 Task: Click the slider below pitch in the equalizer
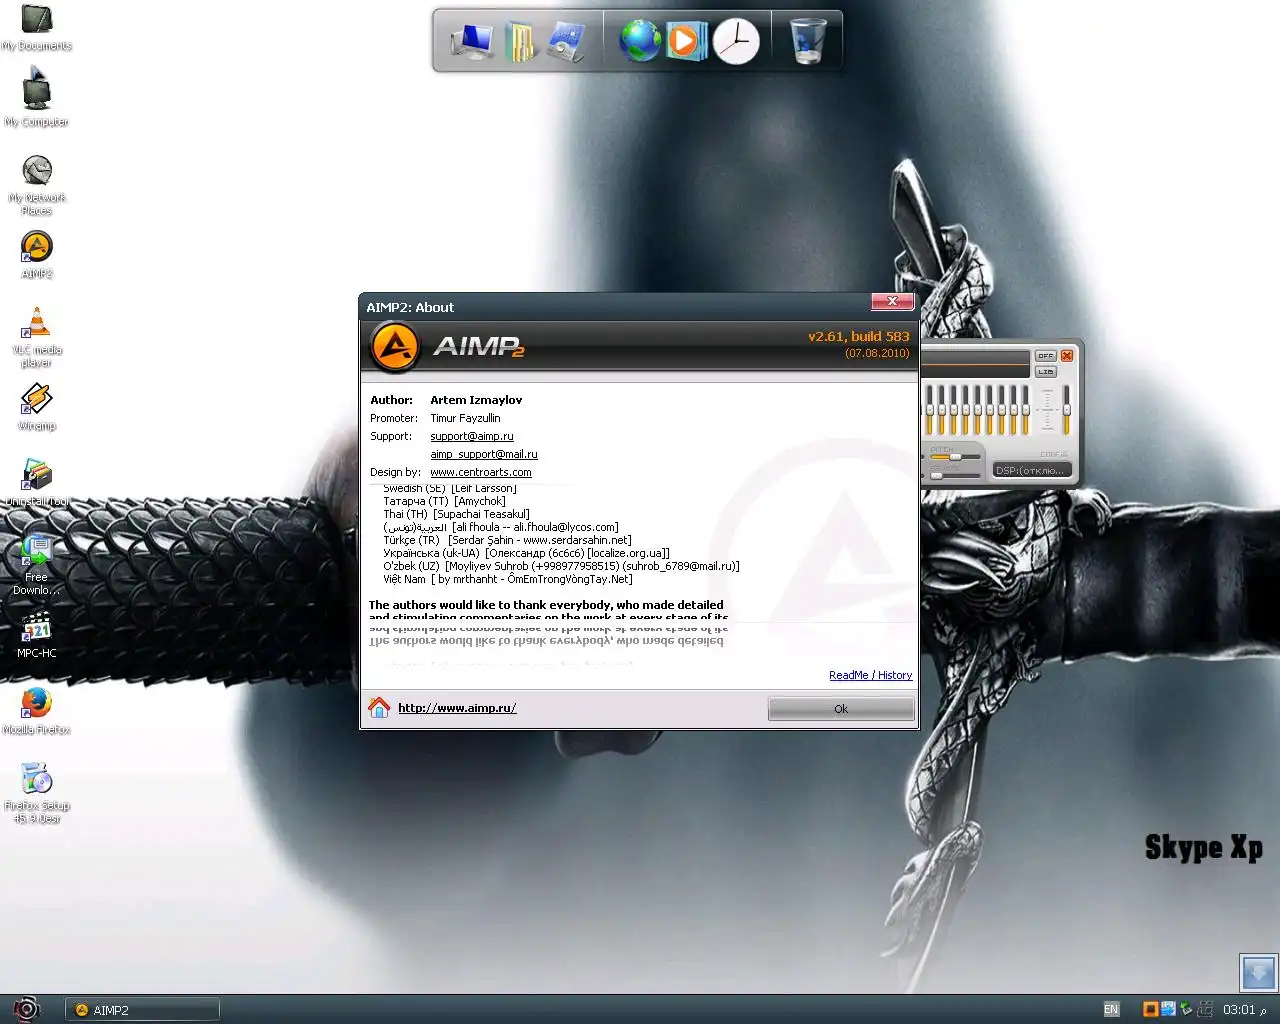tap(954, 475)
